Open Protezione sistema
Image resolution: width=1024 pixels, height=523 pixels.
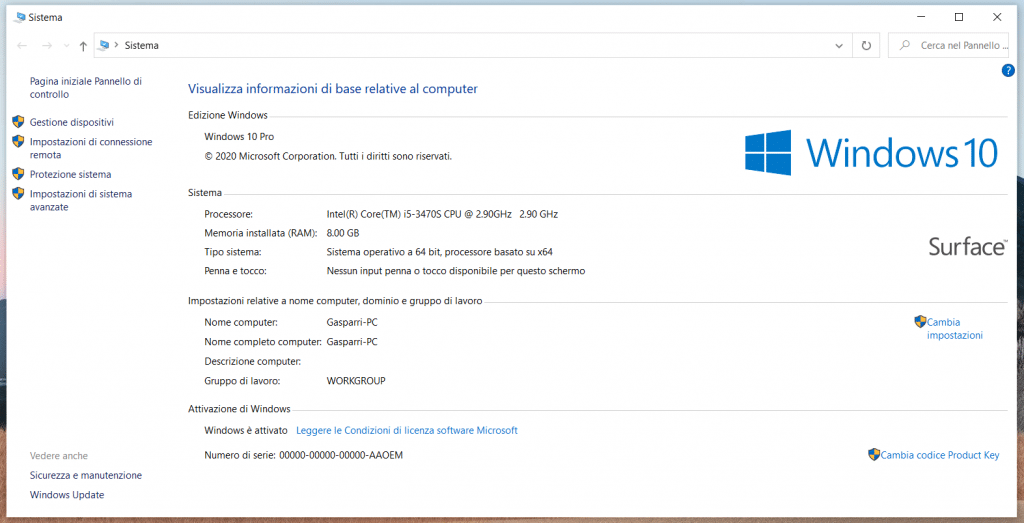pos(70,174)
